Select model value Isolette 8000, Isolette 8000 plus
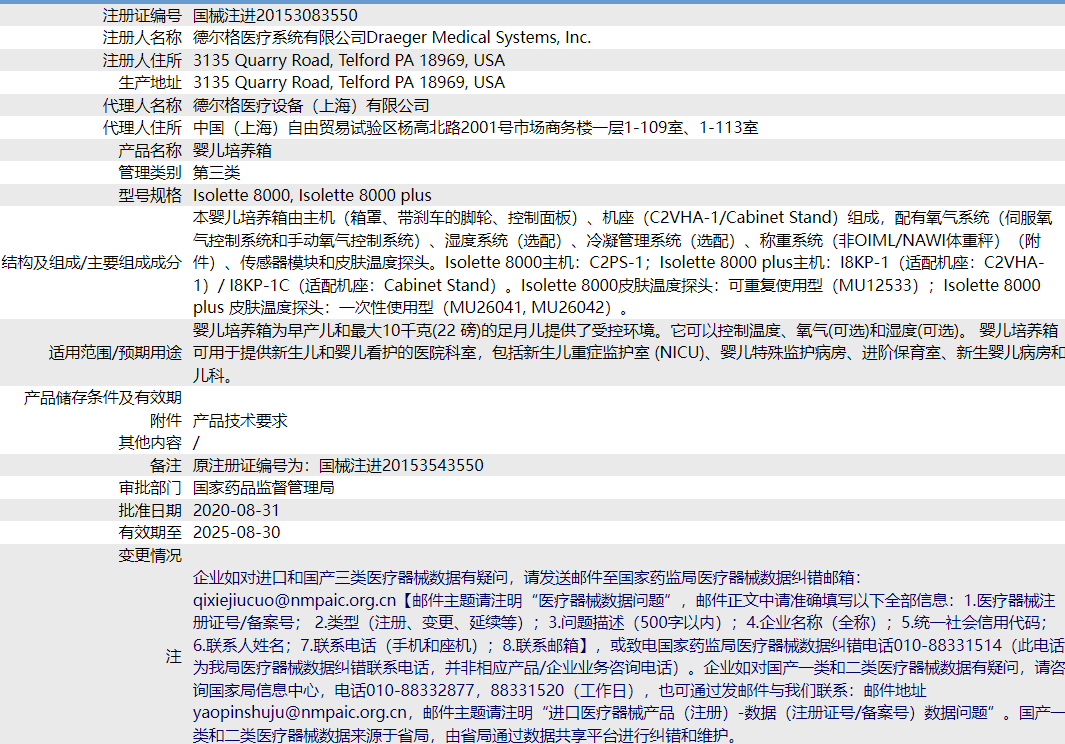Screen dimensions: 1065x744 pos(312,195)
